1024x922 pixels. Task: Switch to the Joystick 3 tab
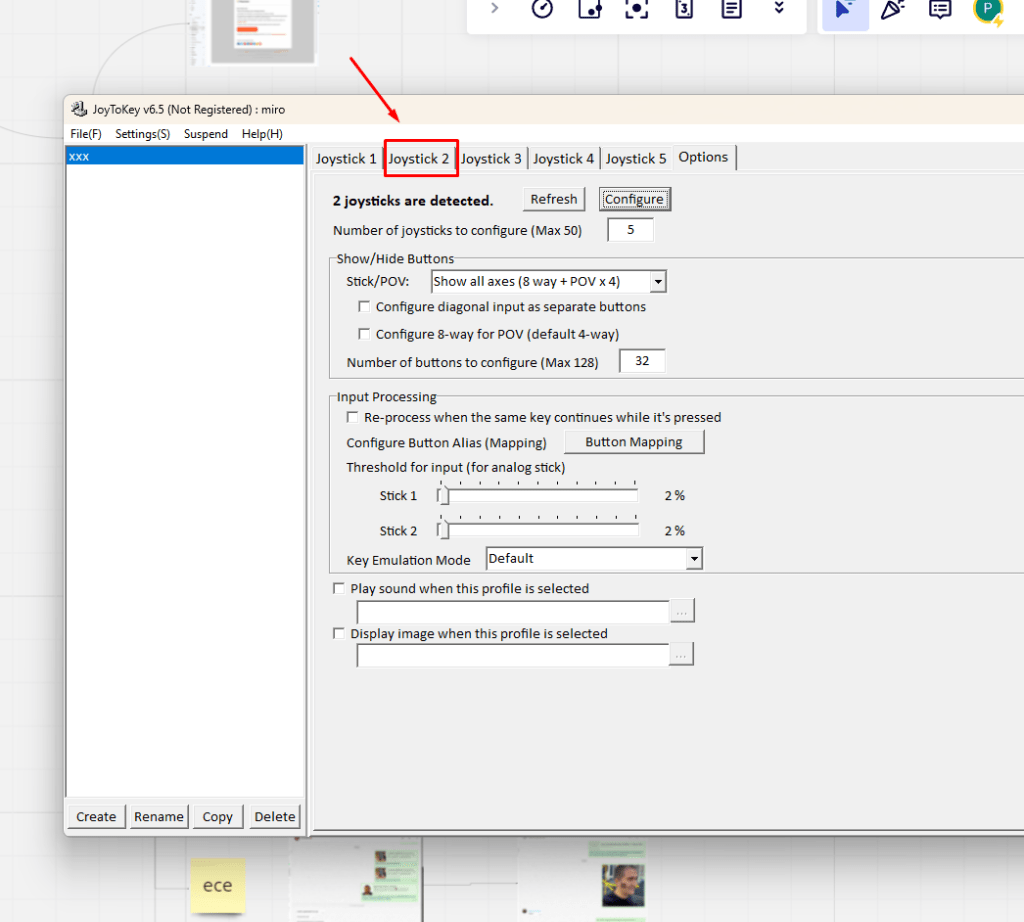(x=491, y=159)
